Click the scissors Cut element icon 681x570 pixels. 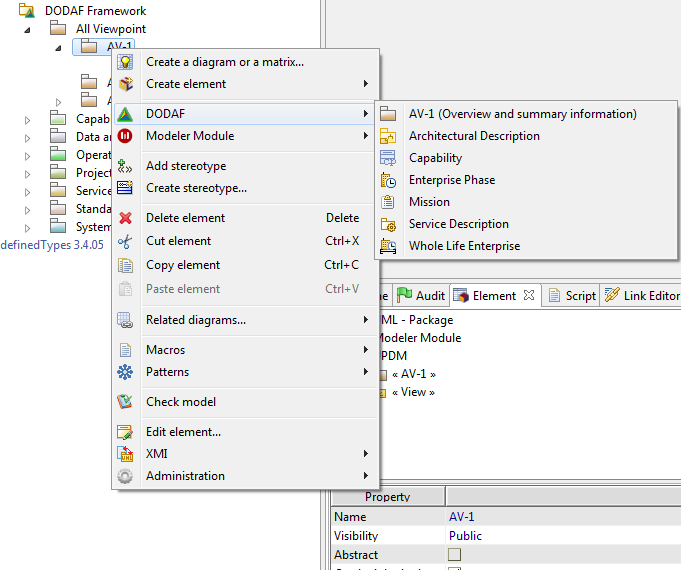(125, 241)
